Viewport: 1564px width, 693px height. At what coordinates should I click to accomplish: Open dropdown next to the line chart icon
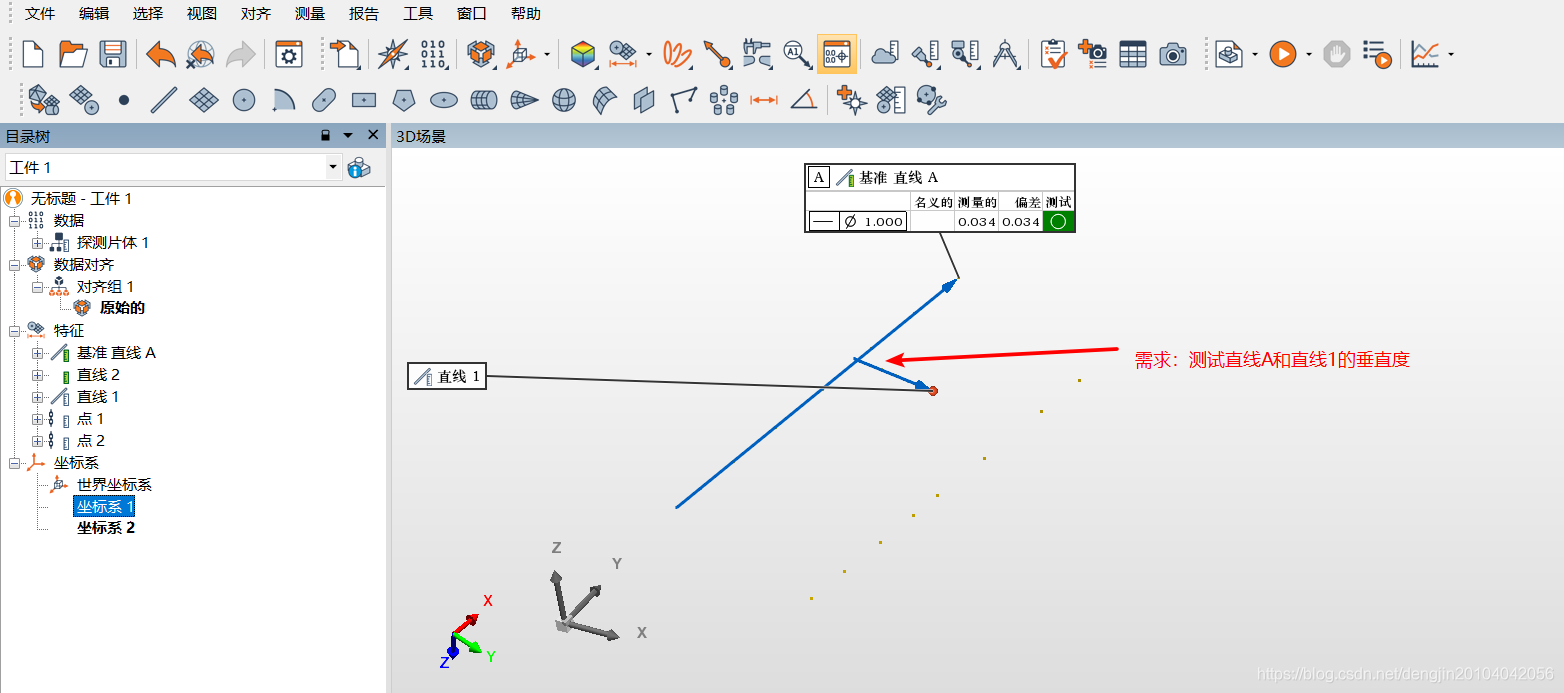coord(1451,55)
